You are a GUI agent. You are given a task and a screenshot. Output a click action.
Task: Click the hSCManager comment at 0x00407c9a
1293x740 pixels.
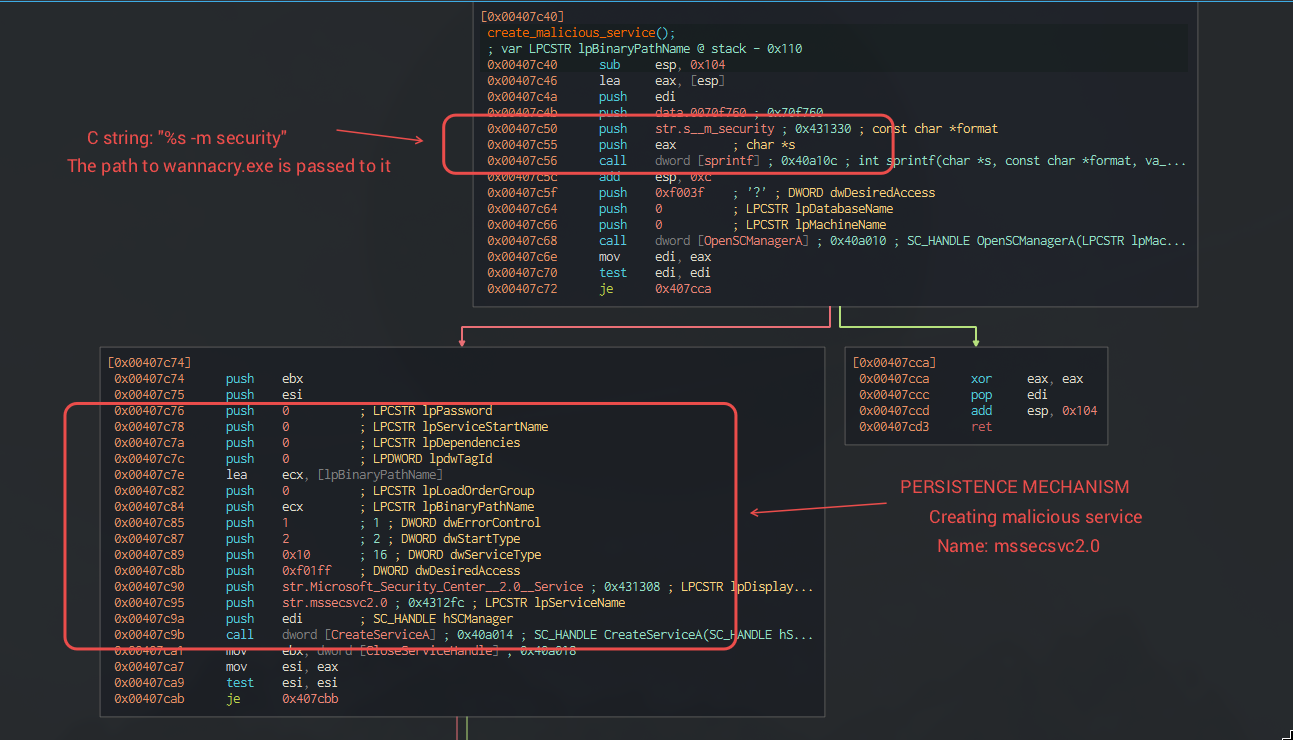436,619
